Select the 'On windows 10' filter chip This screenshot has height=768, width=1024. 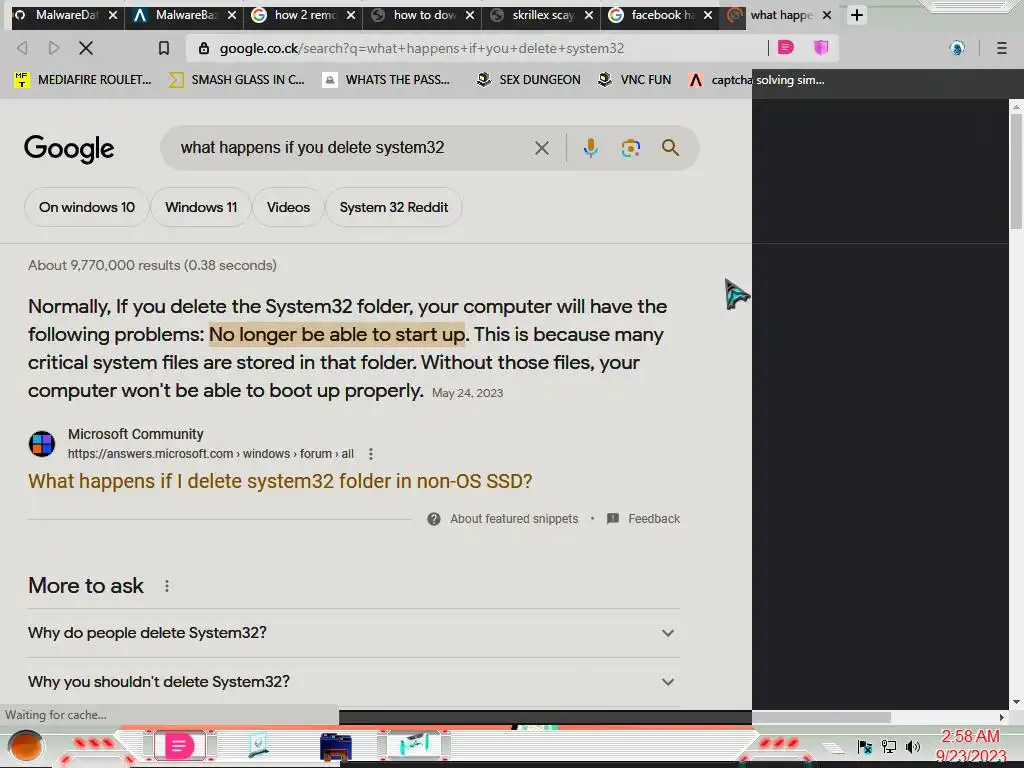click(x=87, y=207)
